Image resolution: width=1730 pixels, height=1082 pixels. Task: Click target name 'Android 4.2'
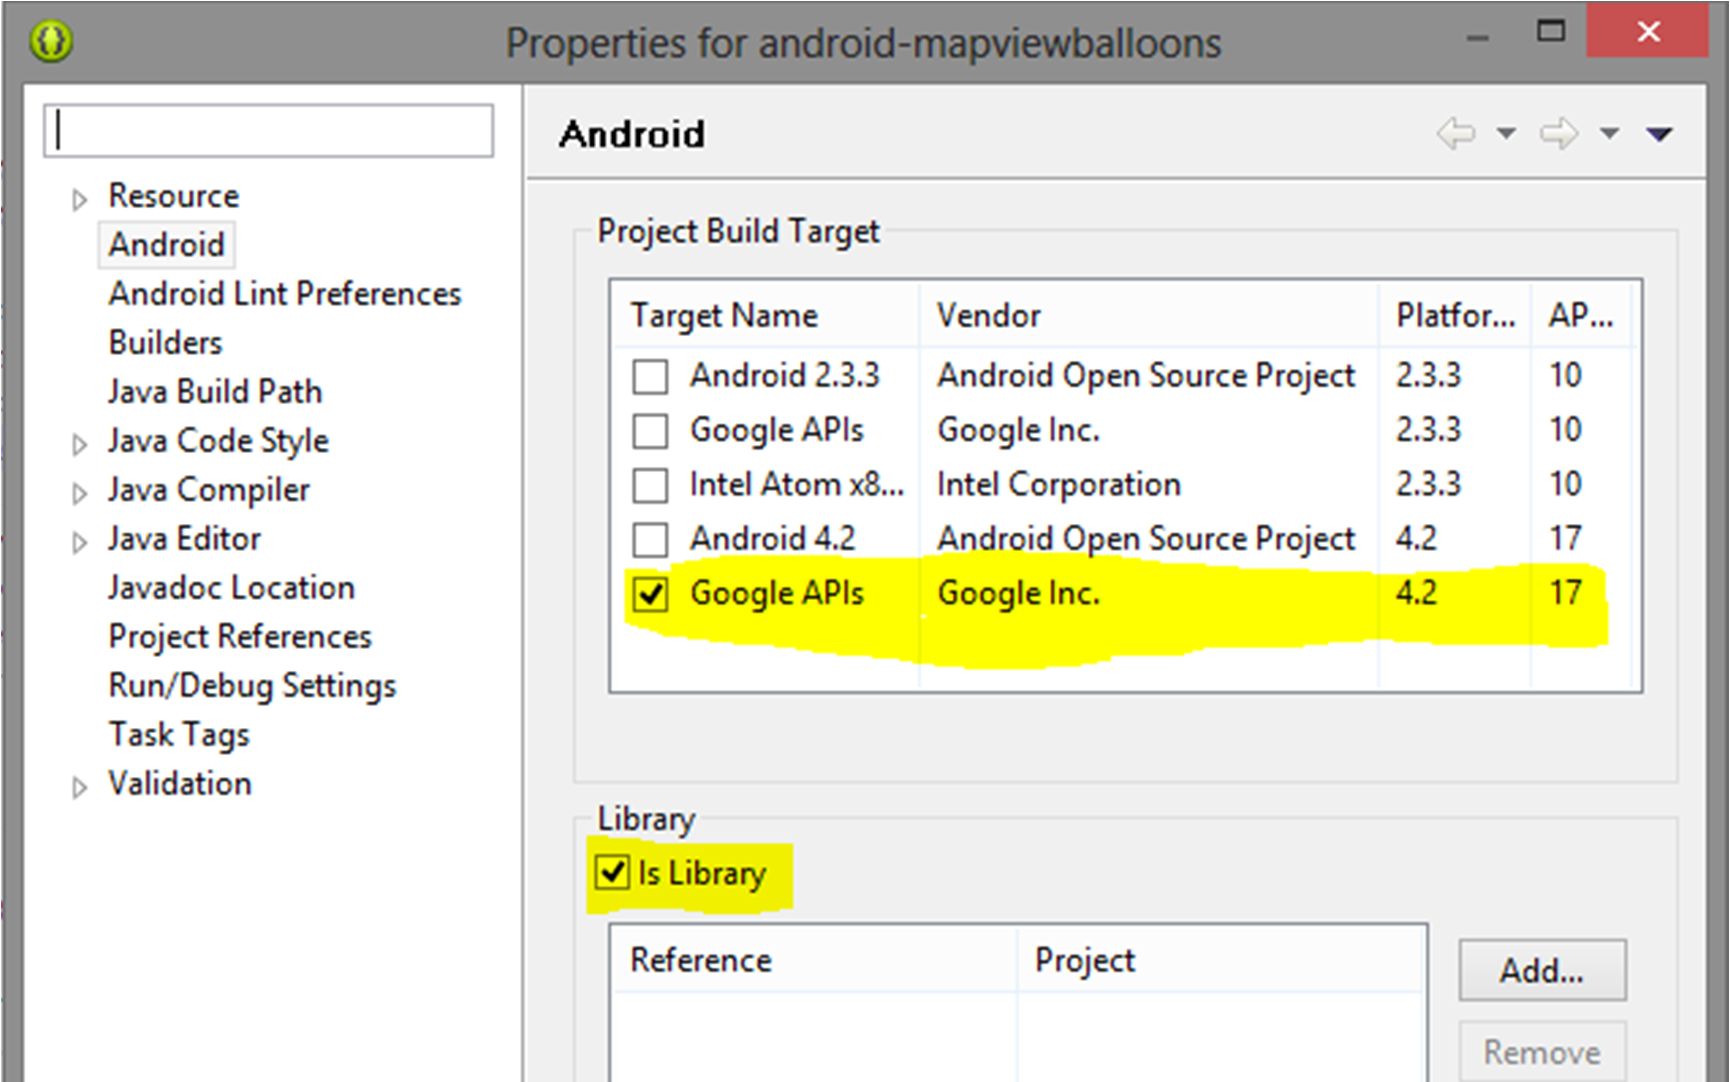[x=773, y=539]
